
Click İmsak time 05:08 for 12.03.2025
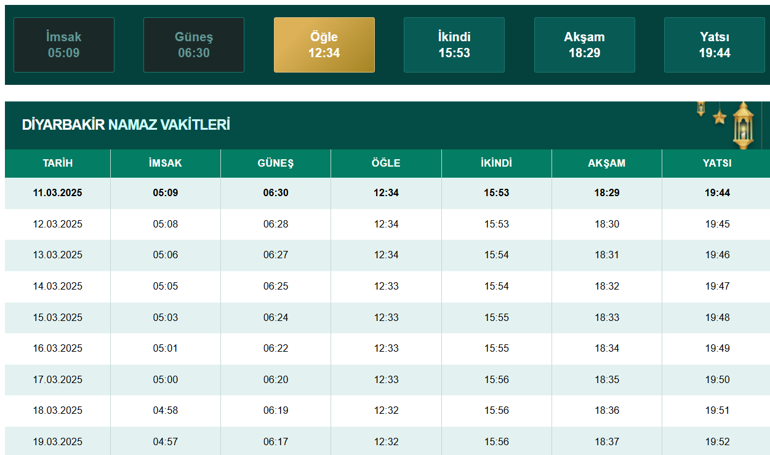(165, 224)
